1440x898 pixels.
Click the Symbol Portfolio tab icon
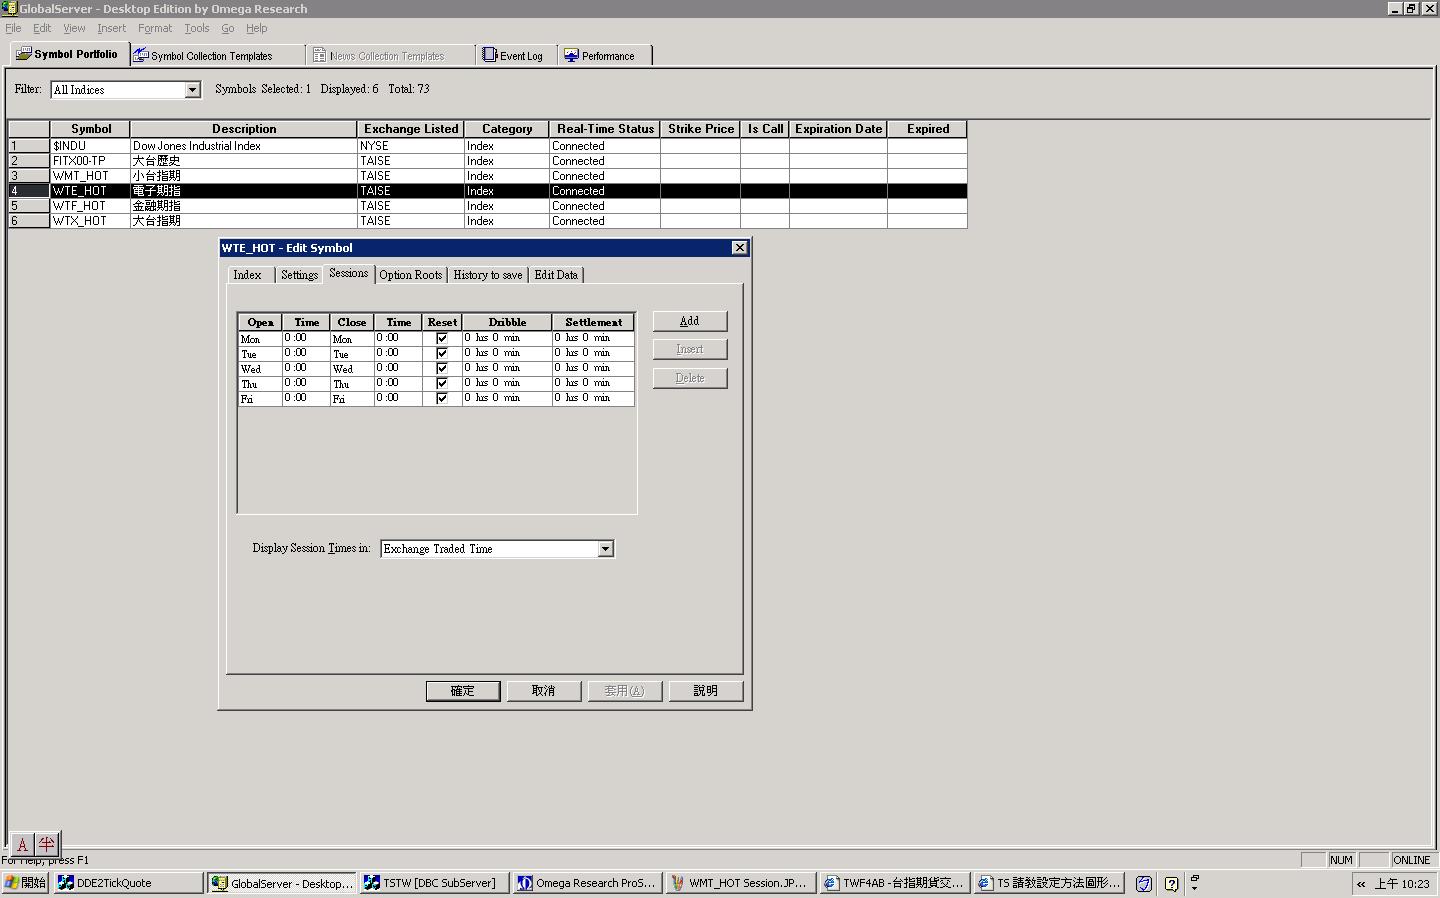click(x=23, y=54)
